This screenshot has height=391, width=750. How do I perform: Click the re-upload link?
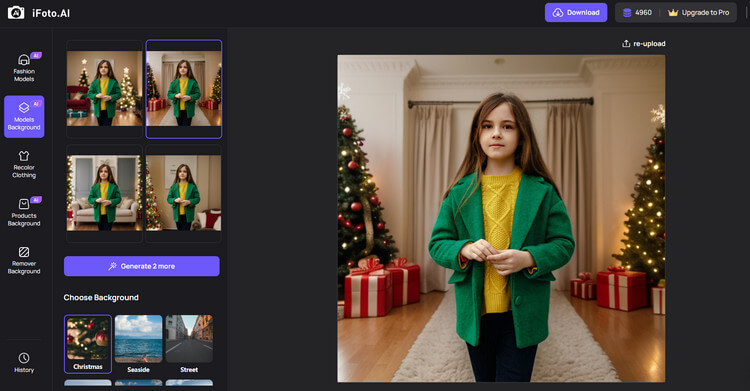pyautogui.click(x=643, y=44)
